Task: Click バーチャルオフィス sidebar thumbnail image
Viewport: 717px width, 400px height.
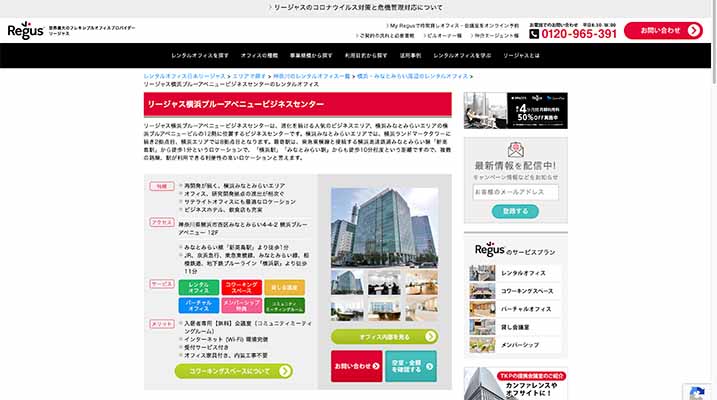Action: (482, 309)
